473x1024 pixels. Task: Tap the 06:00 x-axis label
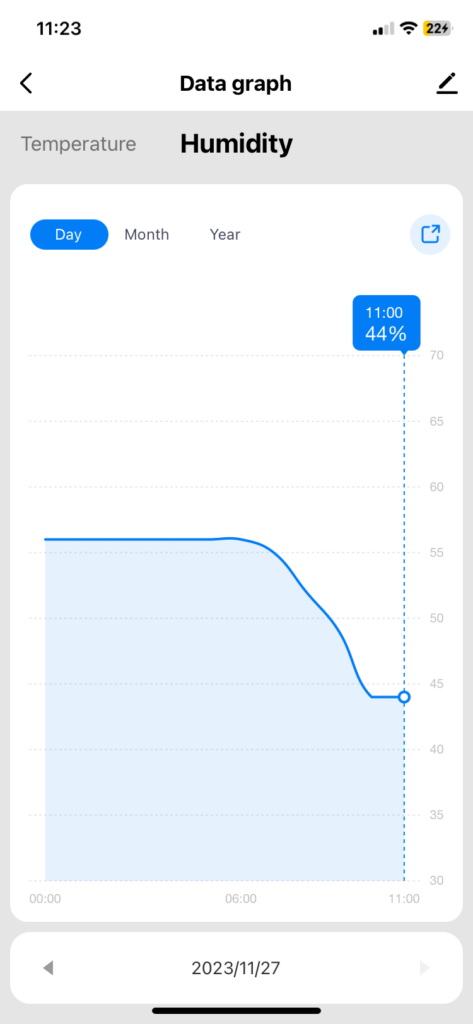[x=241, y=899]
